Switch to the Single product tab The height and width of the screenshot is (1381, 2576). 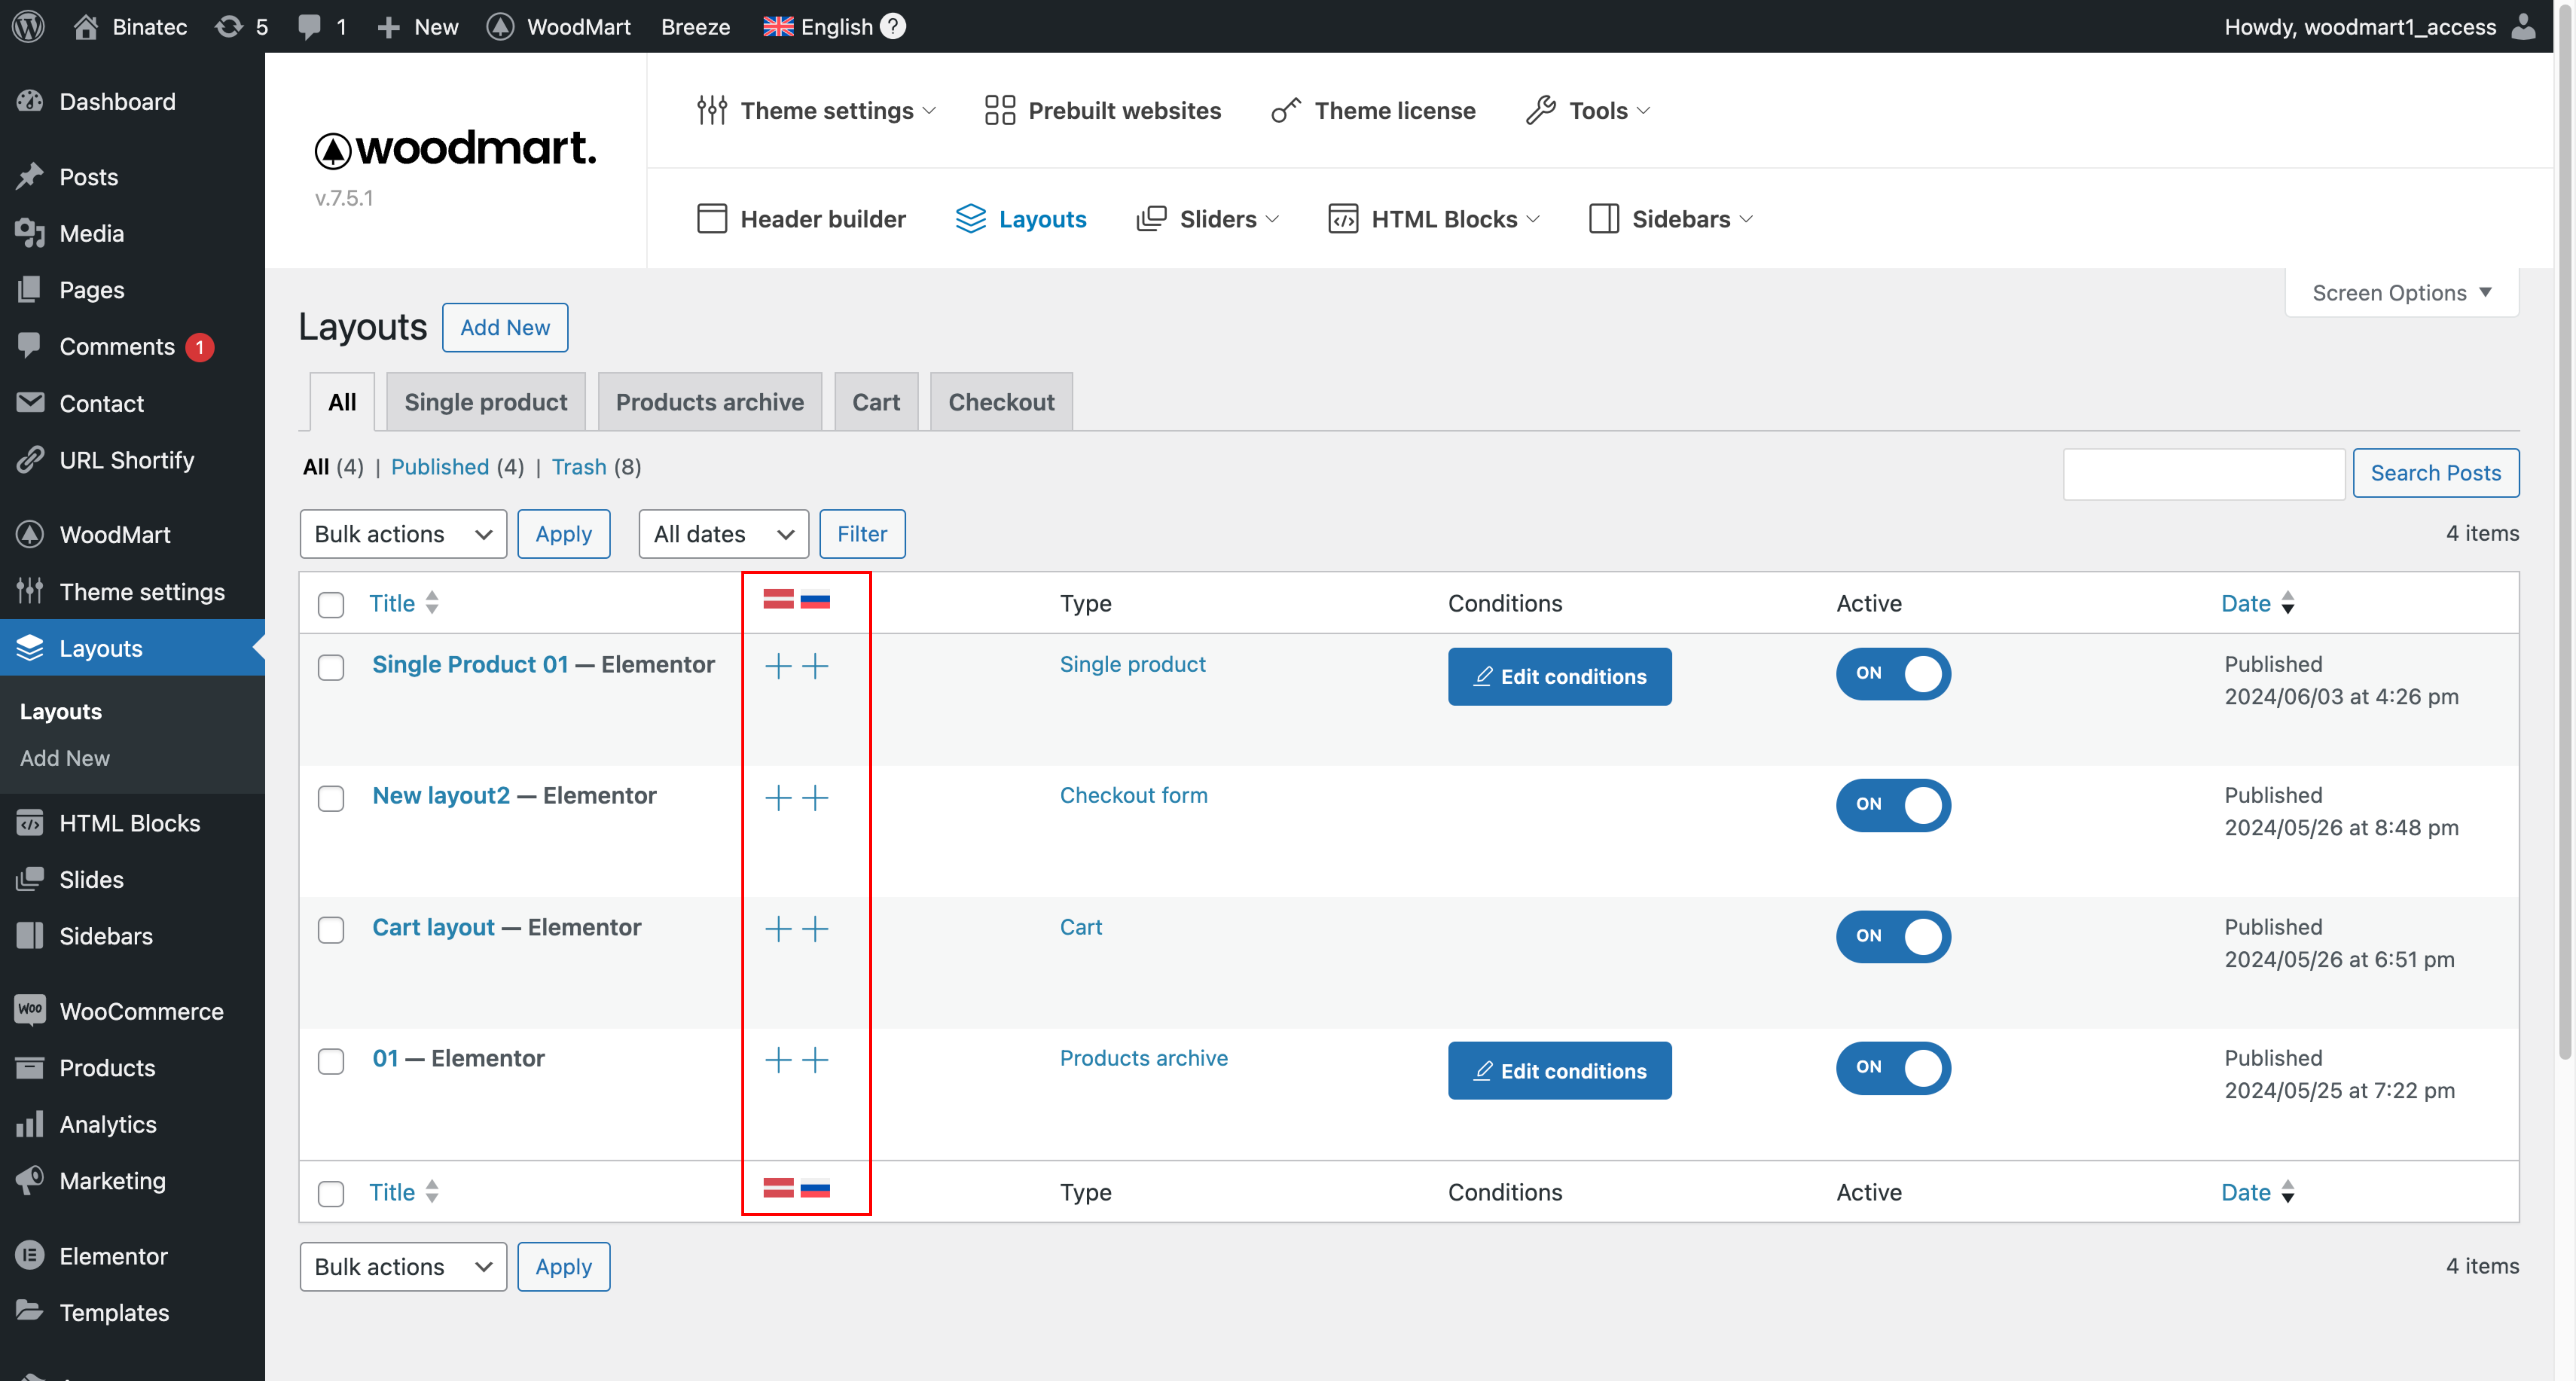[x=486, y=402]
